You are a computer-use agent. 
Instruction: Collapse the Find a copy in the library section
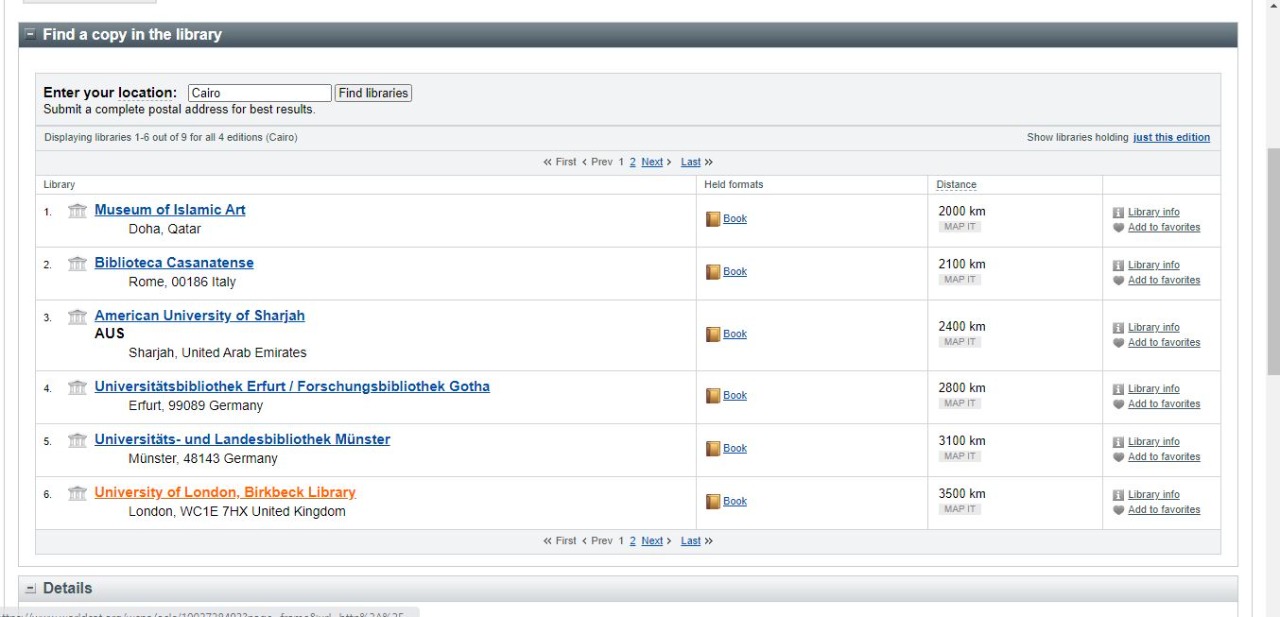tap(30, 35)
